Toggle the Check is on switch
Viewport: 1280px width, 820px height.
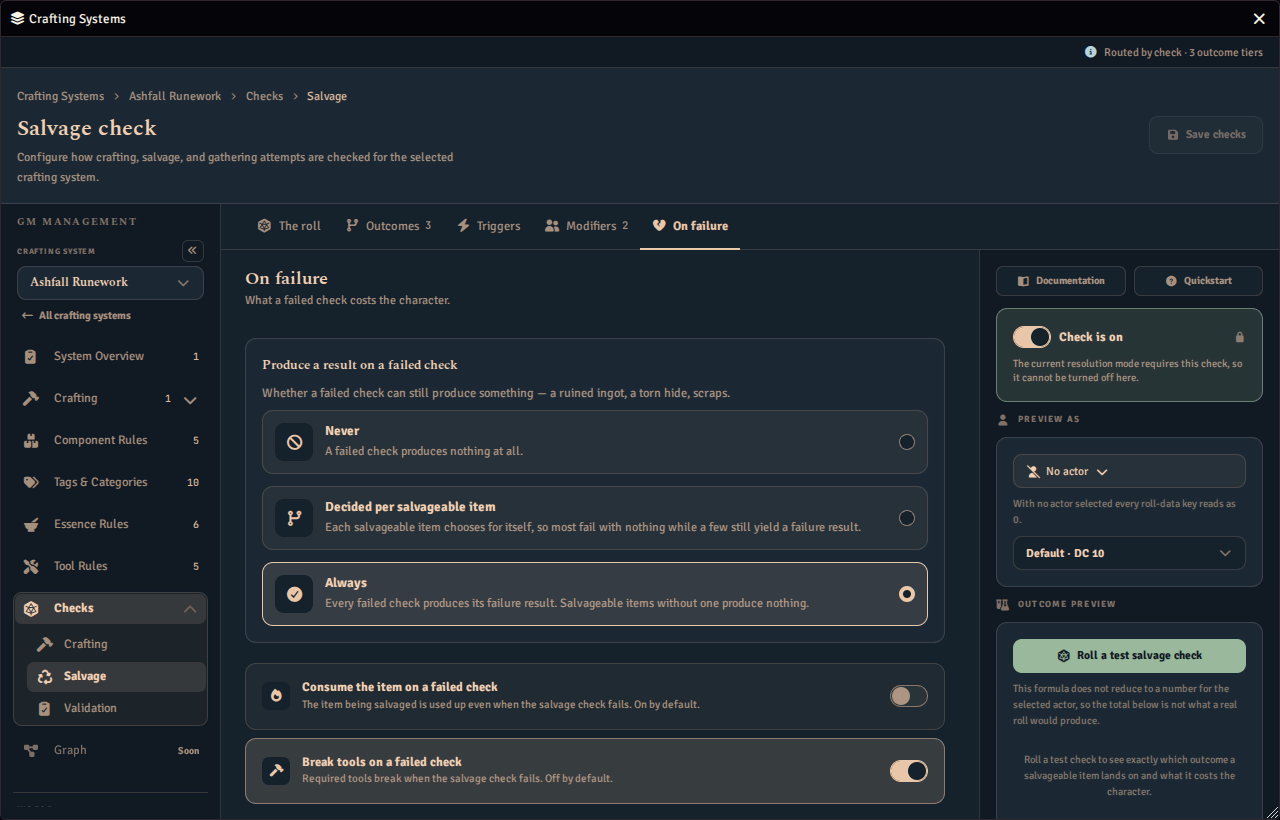[x=1032, y=337]
